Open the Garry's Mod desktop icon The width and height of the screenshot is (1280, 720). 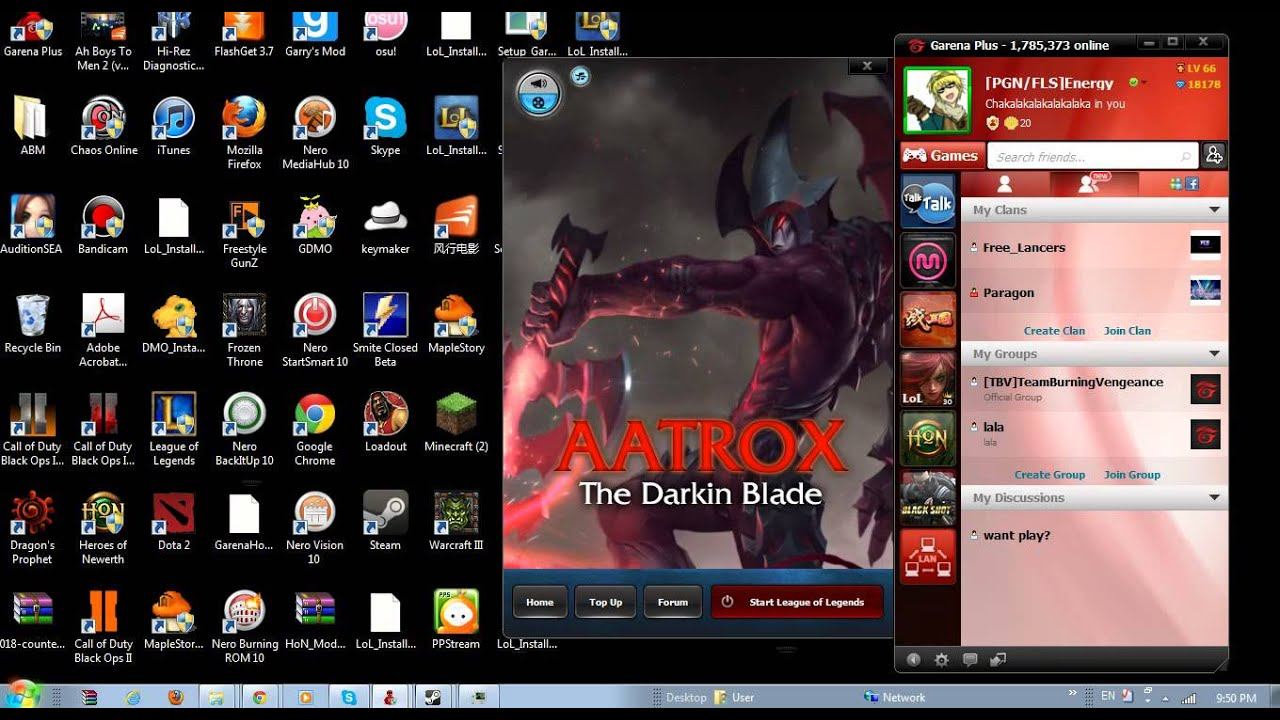click(x=315, y=34)
